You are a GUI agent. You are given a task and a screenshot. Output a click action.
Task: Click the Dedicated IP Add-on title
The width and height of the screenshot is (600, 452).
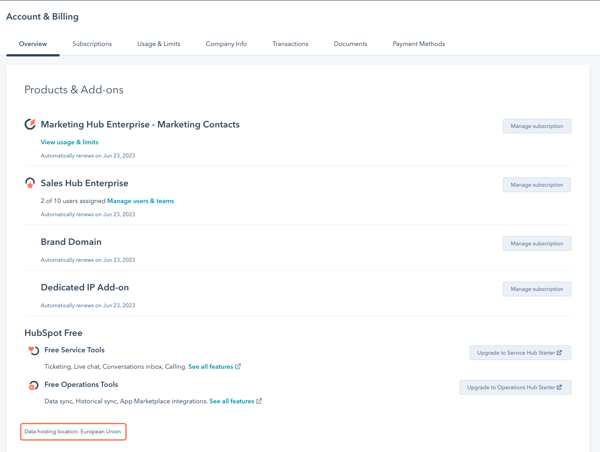pos(85,287)
